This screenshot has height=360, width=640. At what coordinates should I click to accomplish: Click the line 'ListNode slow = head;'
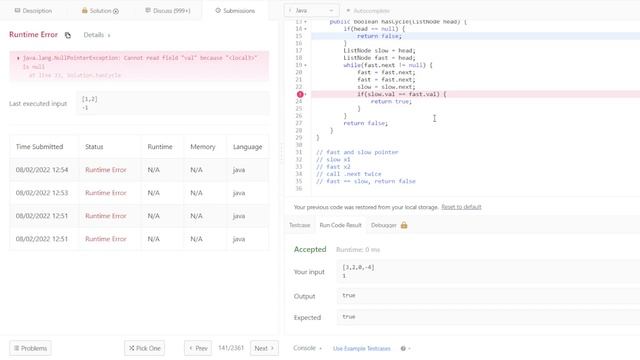tap(379, 51)
